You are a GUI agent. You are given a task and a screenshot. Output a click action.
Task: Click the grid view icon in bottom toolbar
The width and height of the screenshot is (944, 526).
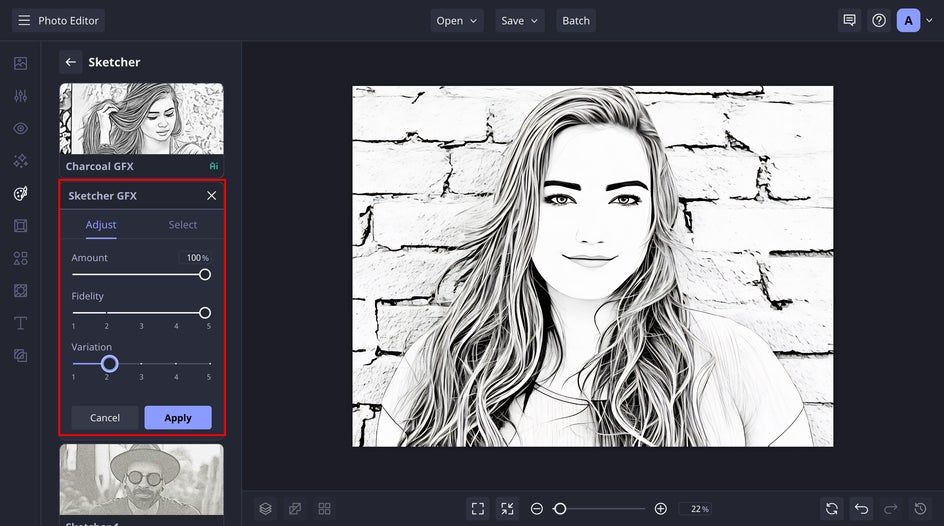pos(324,509)
